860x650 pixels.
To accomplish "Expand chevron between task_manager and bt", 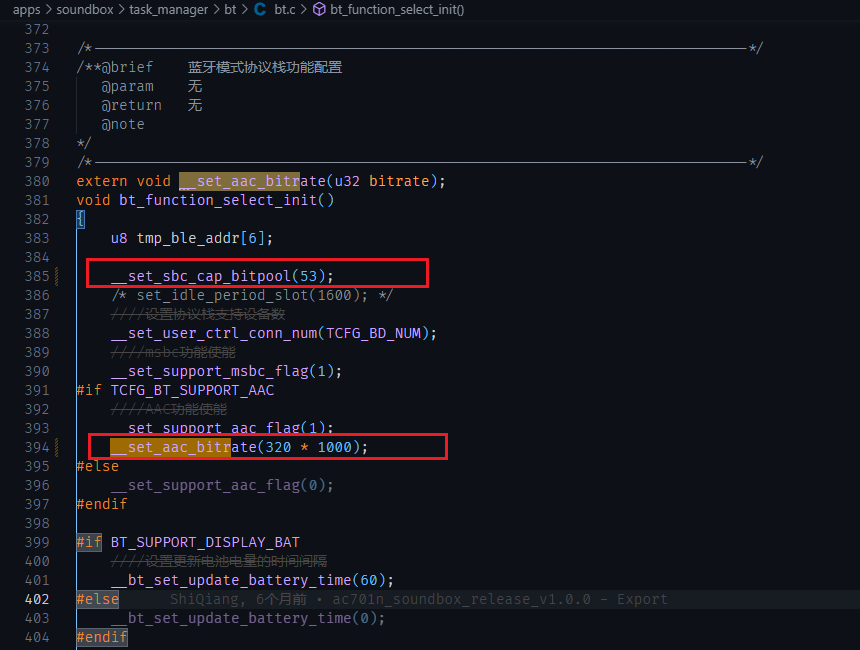I will click(x=216, y=10).
